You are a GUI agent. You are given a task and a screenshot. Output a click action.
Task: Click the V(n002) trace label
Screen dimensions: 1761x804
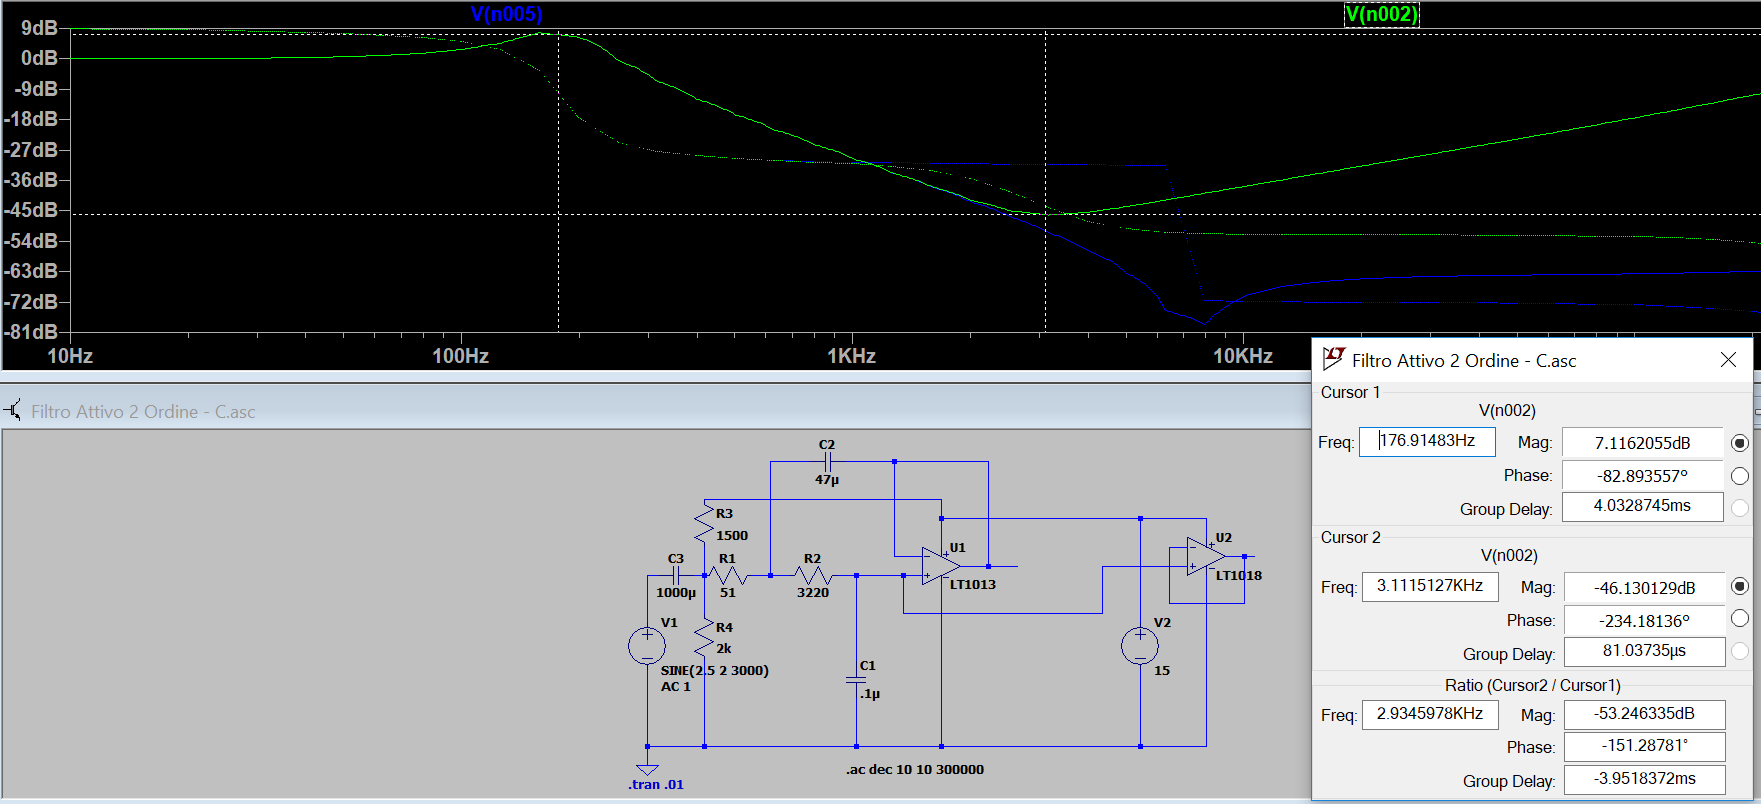tap(1381, 14)
